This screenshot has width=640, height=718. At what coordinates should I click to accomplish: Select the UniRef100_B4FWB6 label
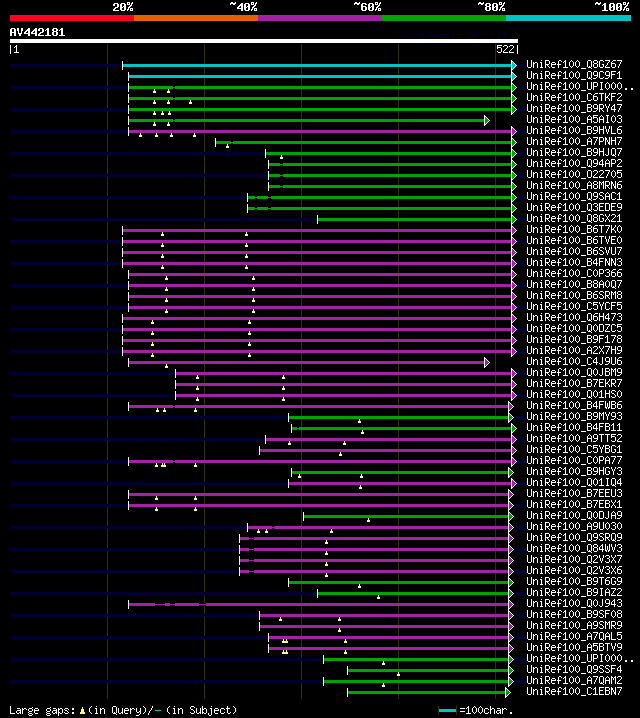(574, 405)
